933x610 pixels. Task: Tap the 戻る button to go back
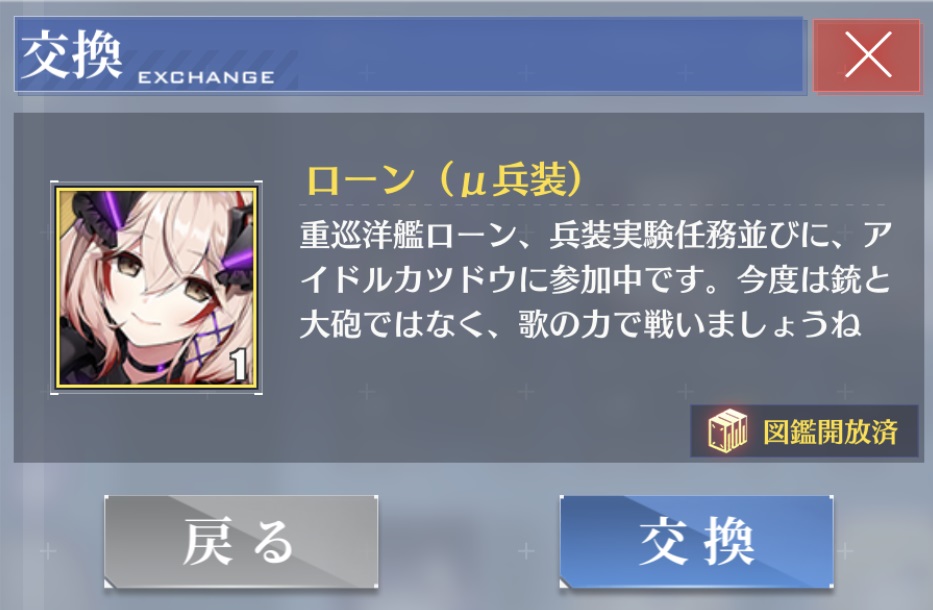pyautogui.click(x=241, y=542)
